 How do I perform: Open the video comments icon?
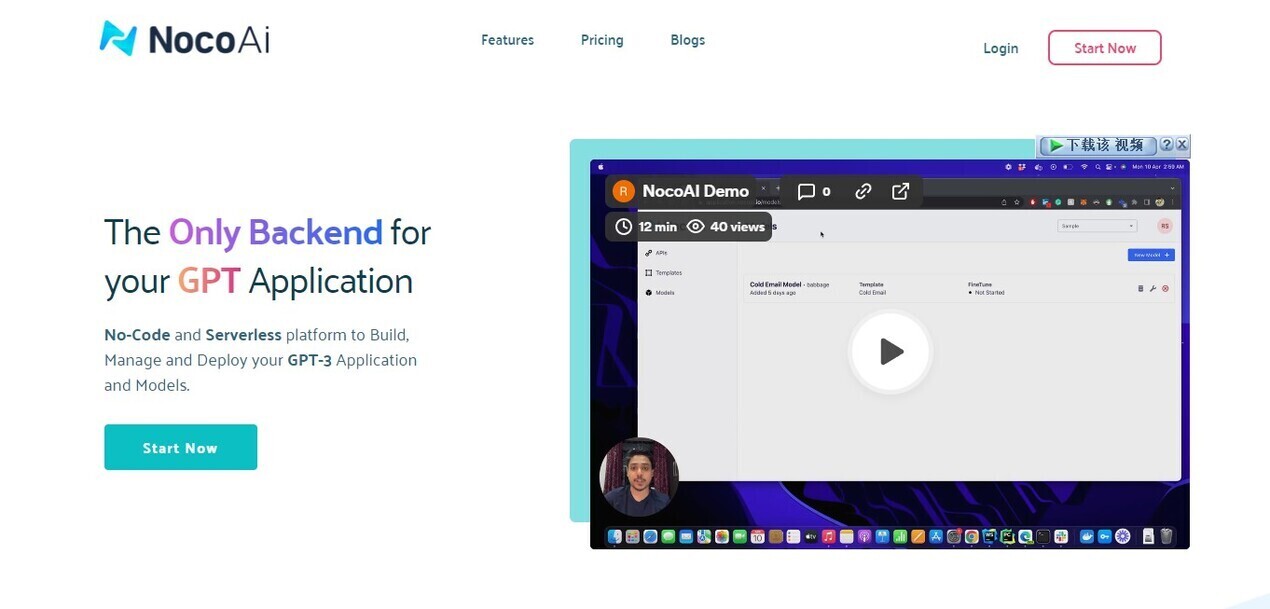(x=806, y=191)
